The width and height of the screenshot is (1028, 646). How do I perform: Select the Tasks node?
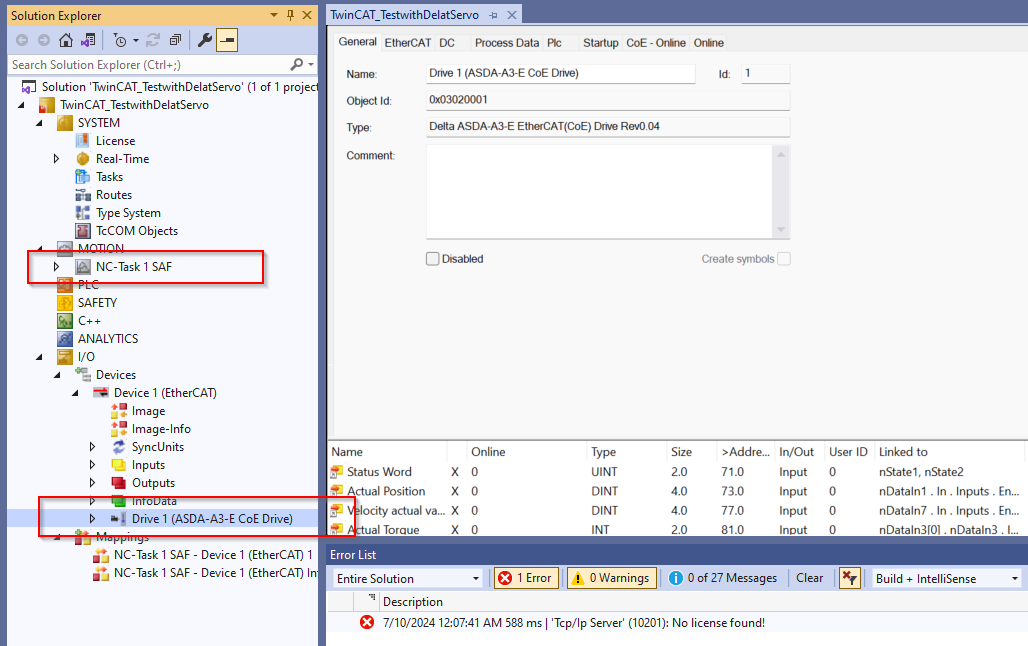pos(109,177)
